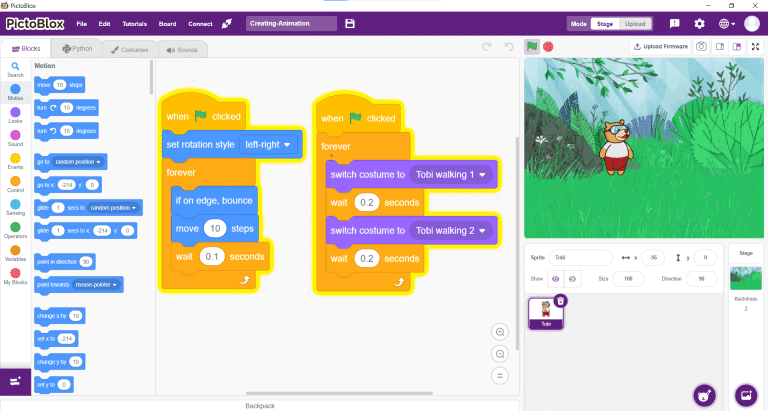
Task: Click the undo arrow in workspace
Action: [509, 47]
